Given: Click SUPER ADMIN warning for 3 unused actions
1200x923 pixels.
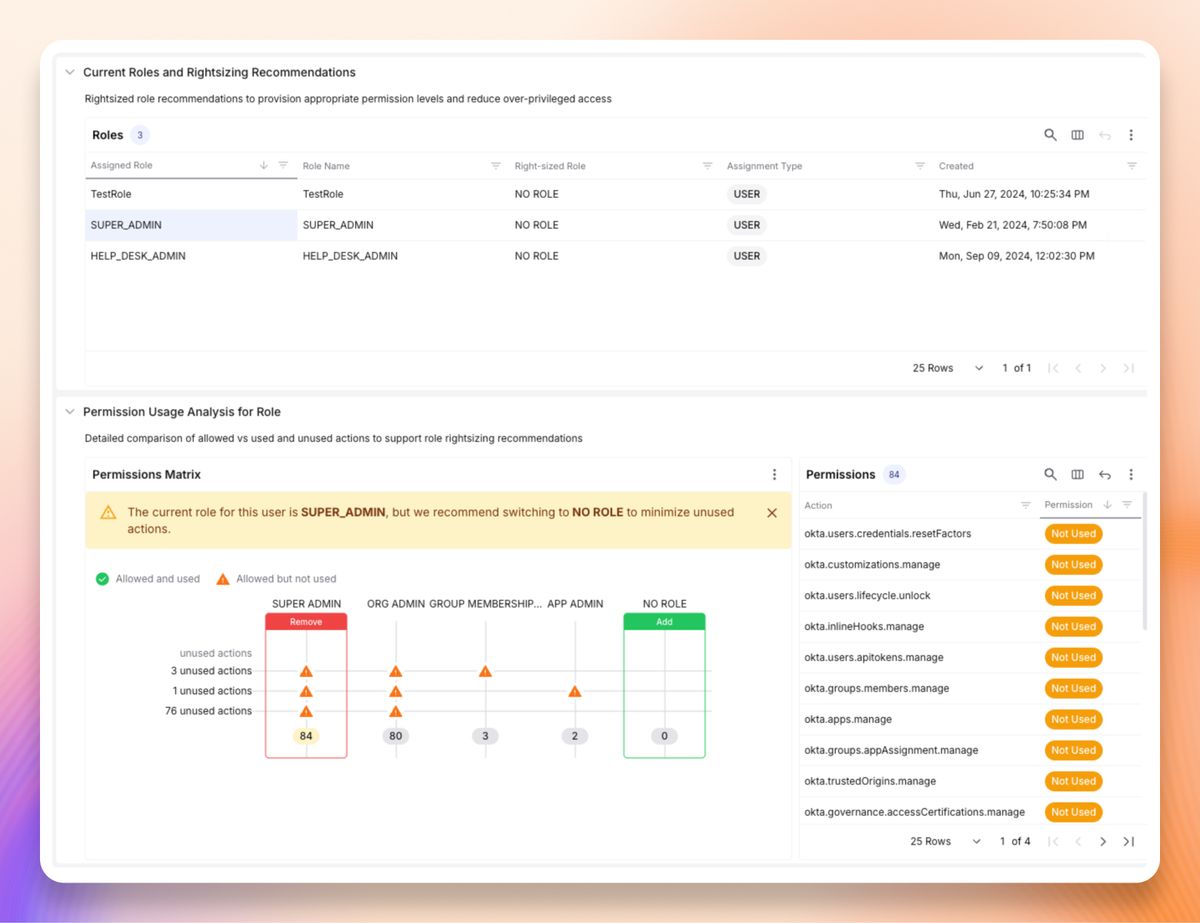Looking at the screenshot, I should tap(306, 671).
